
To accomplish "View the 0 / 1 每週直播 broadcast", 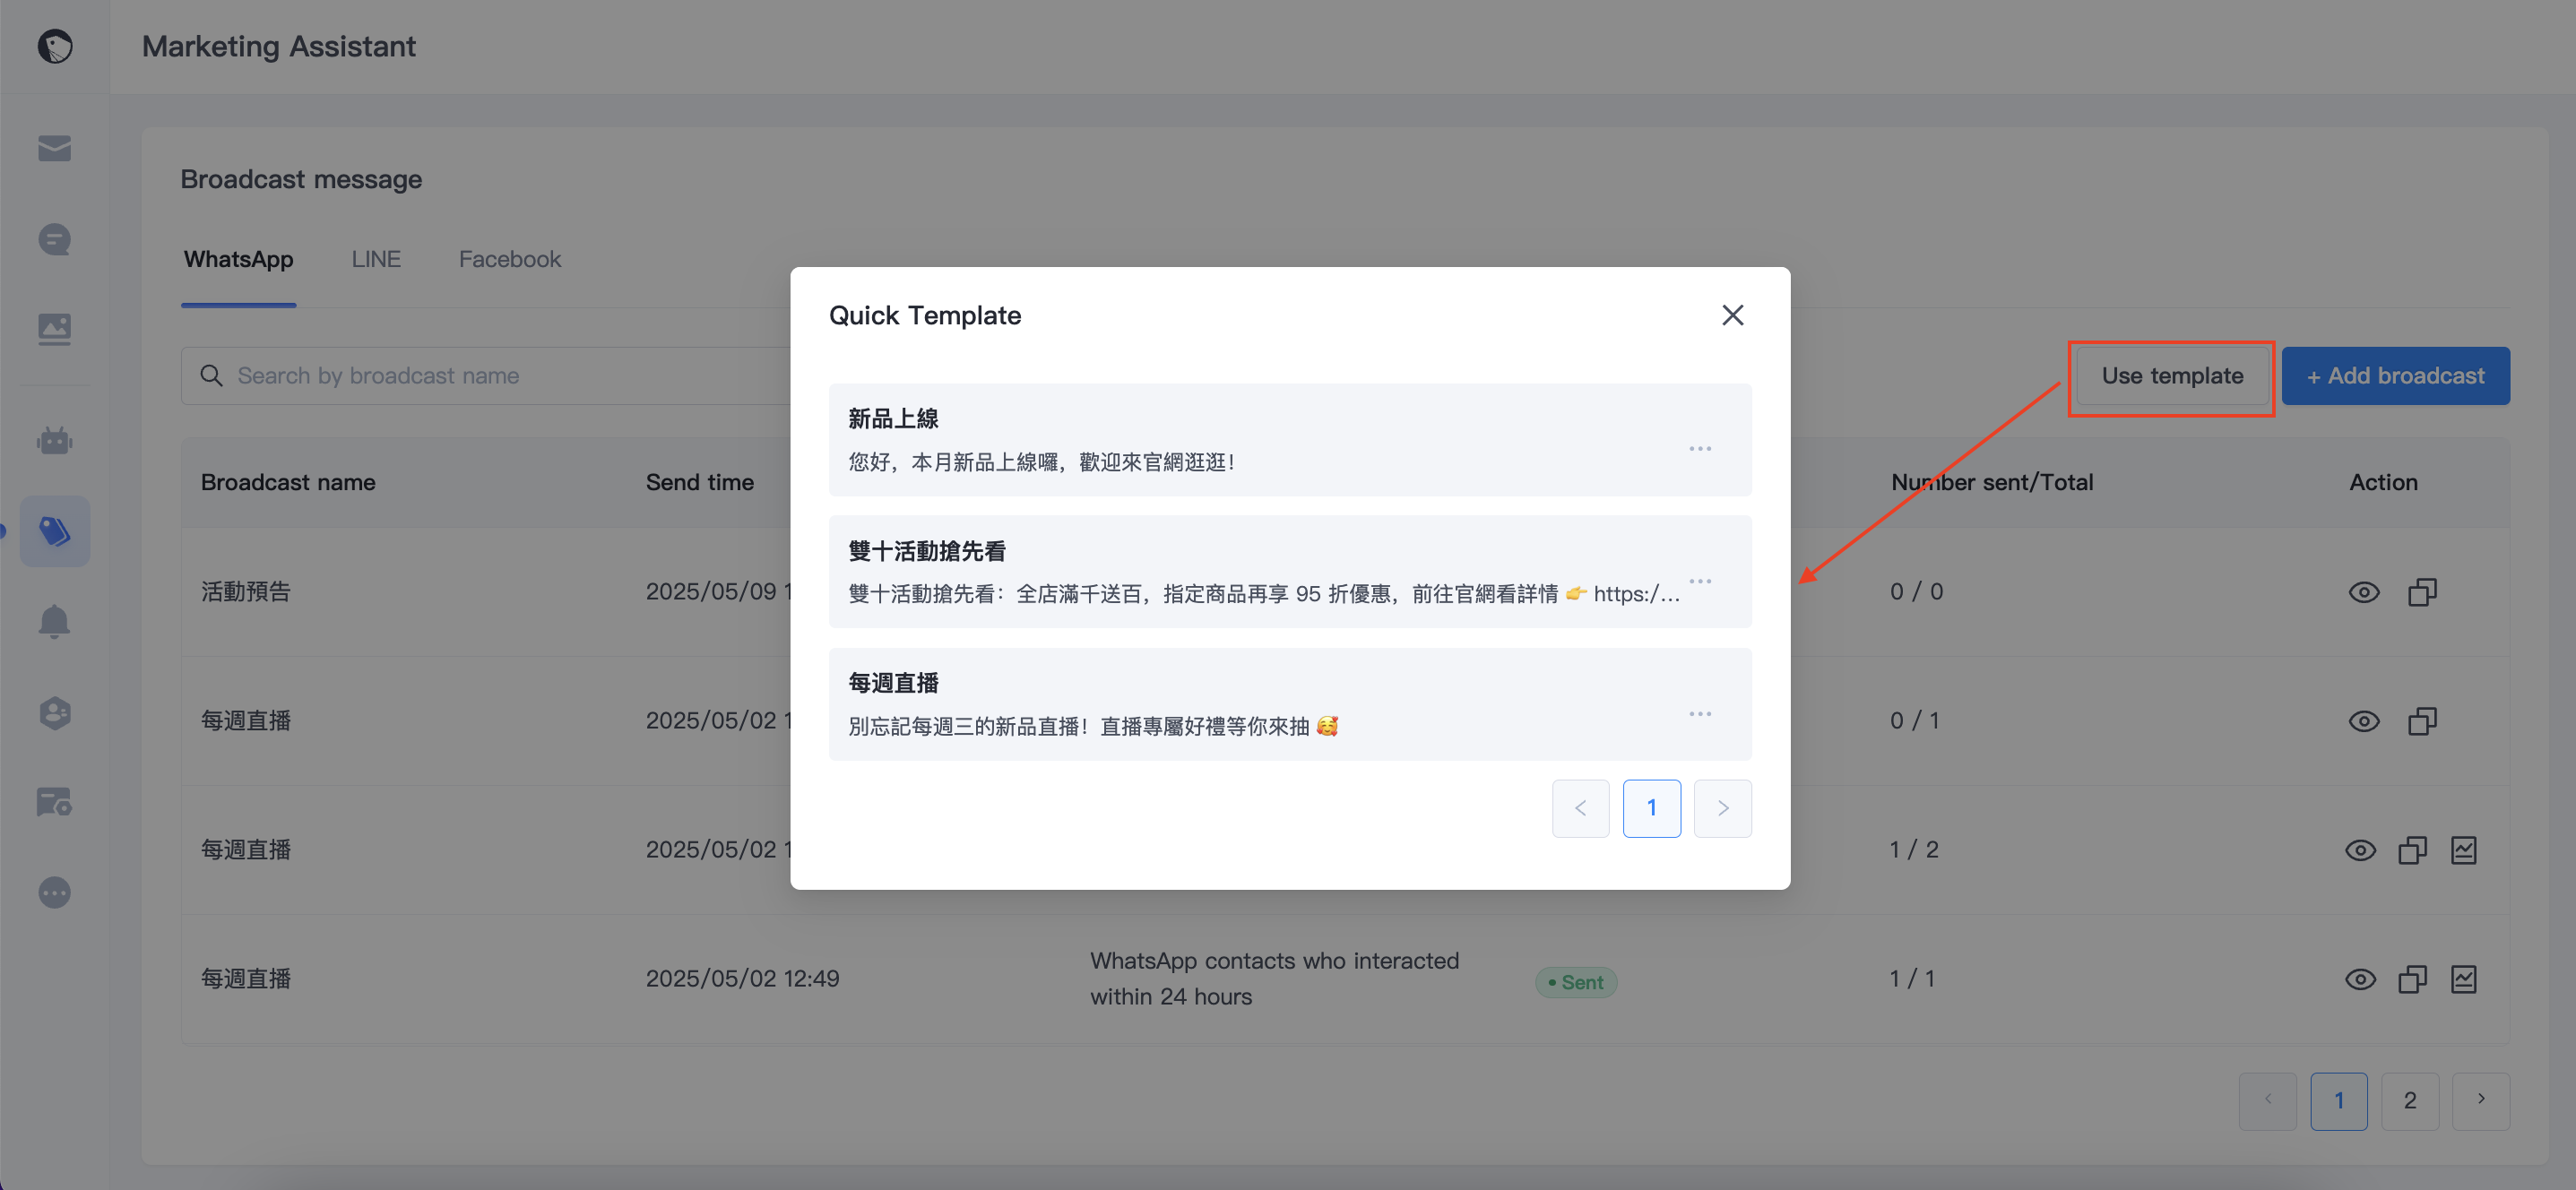I will click(2363, 721).
